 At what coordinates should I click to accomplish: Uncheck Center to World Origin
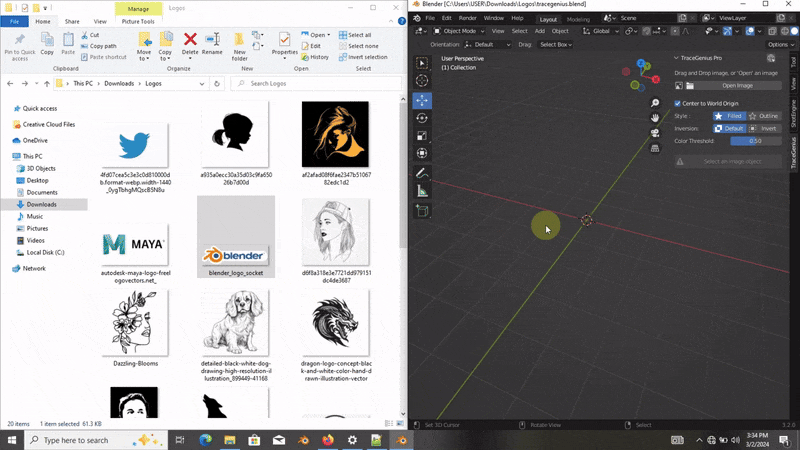point(677,103)
